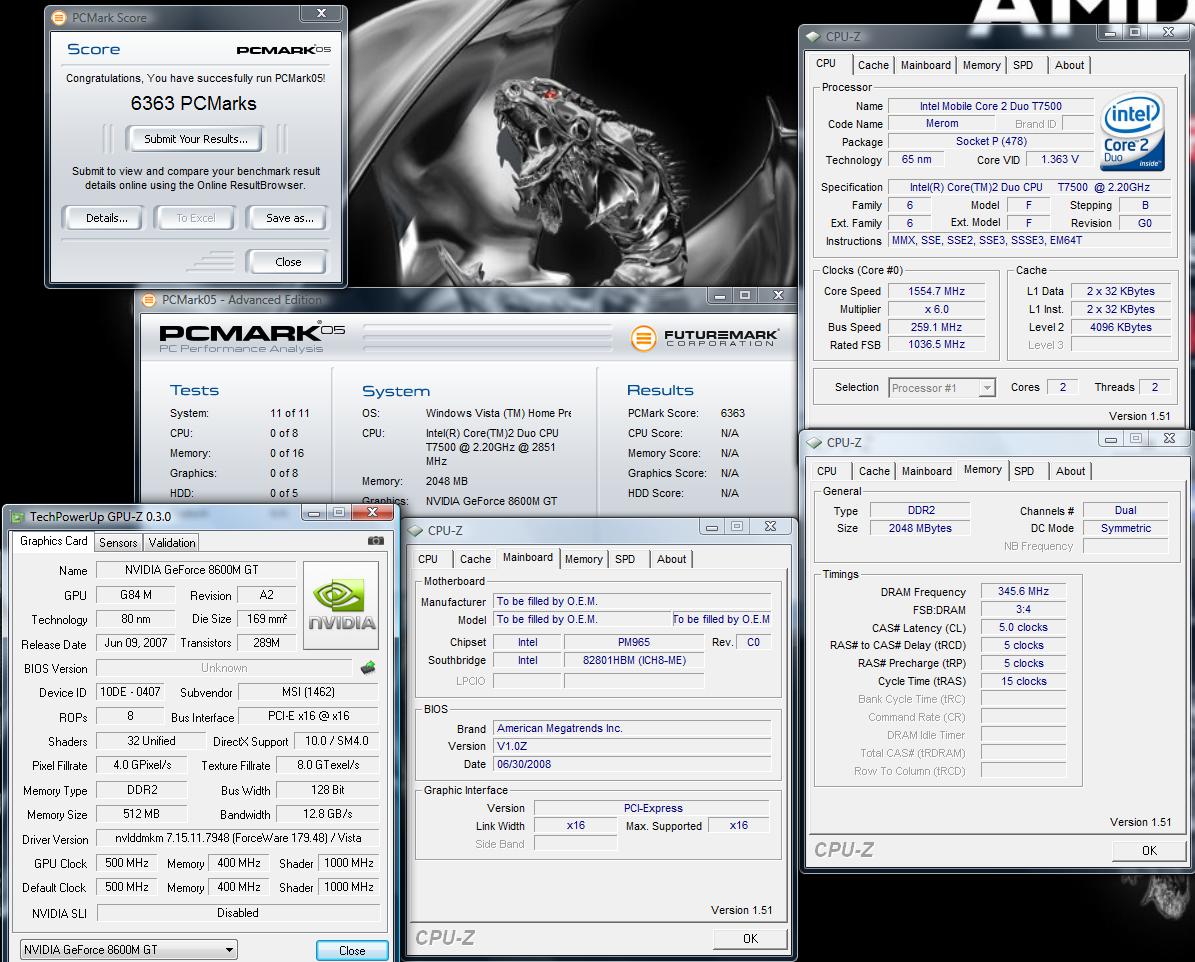Click the Southbridge value 82801HBM (ICH8-ME)
Screen dimensions: 1195x962
tap(634, 660)
